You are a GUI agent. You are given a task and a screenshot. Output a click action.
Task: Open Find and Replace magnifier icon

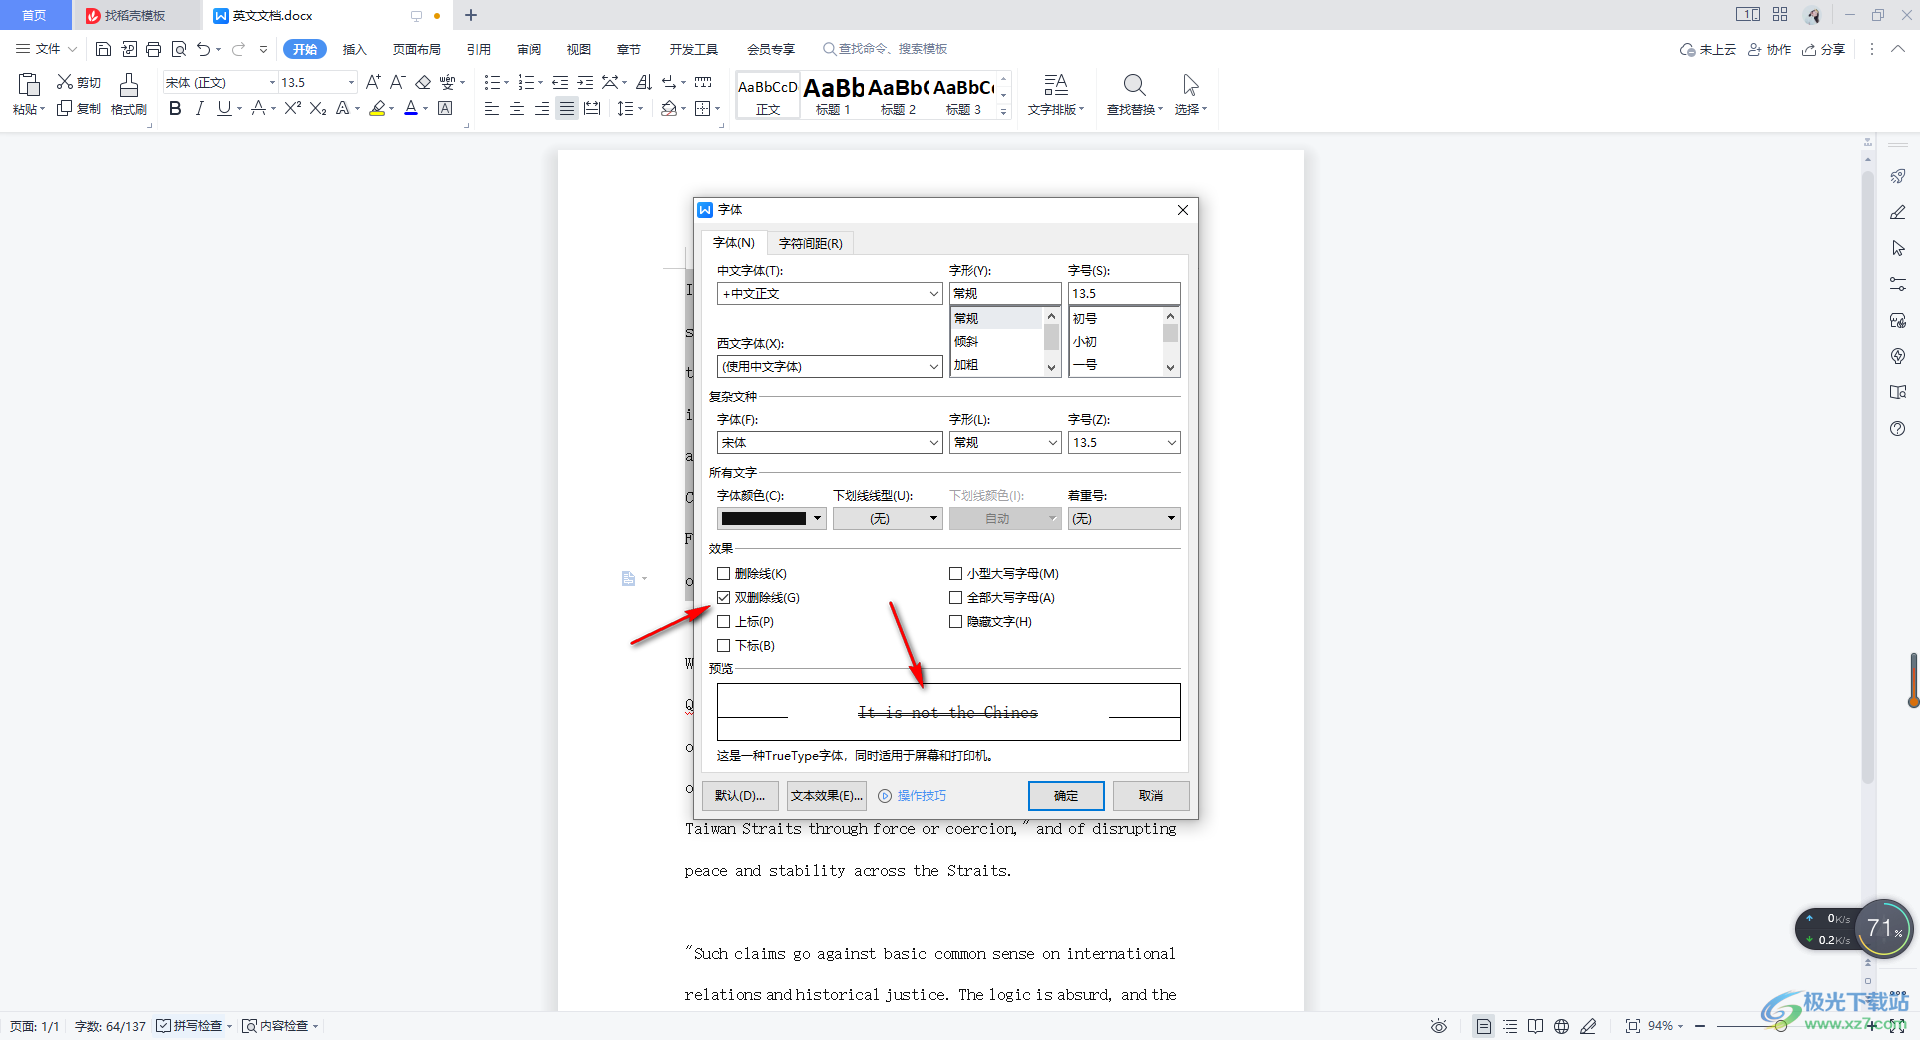click(1134, 85)
